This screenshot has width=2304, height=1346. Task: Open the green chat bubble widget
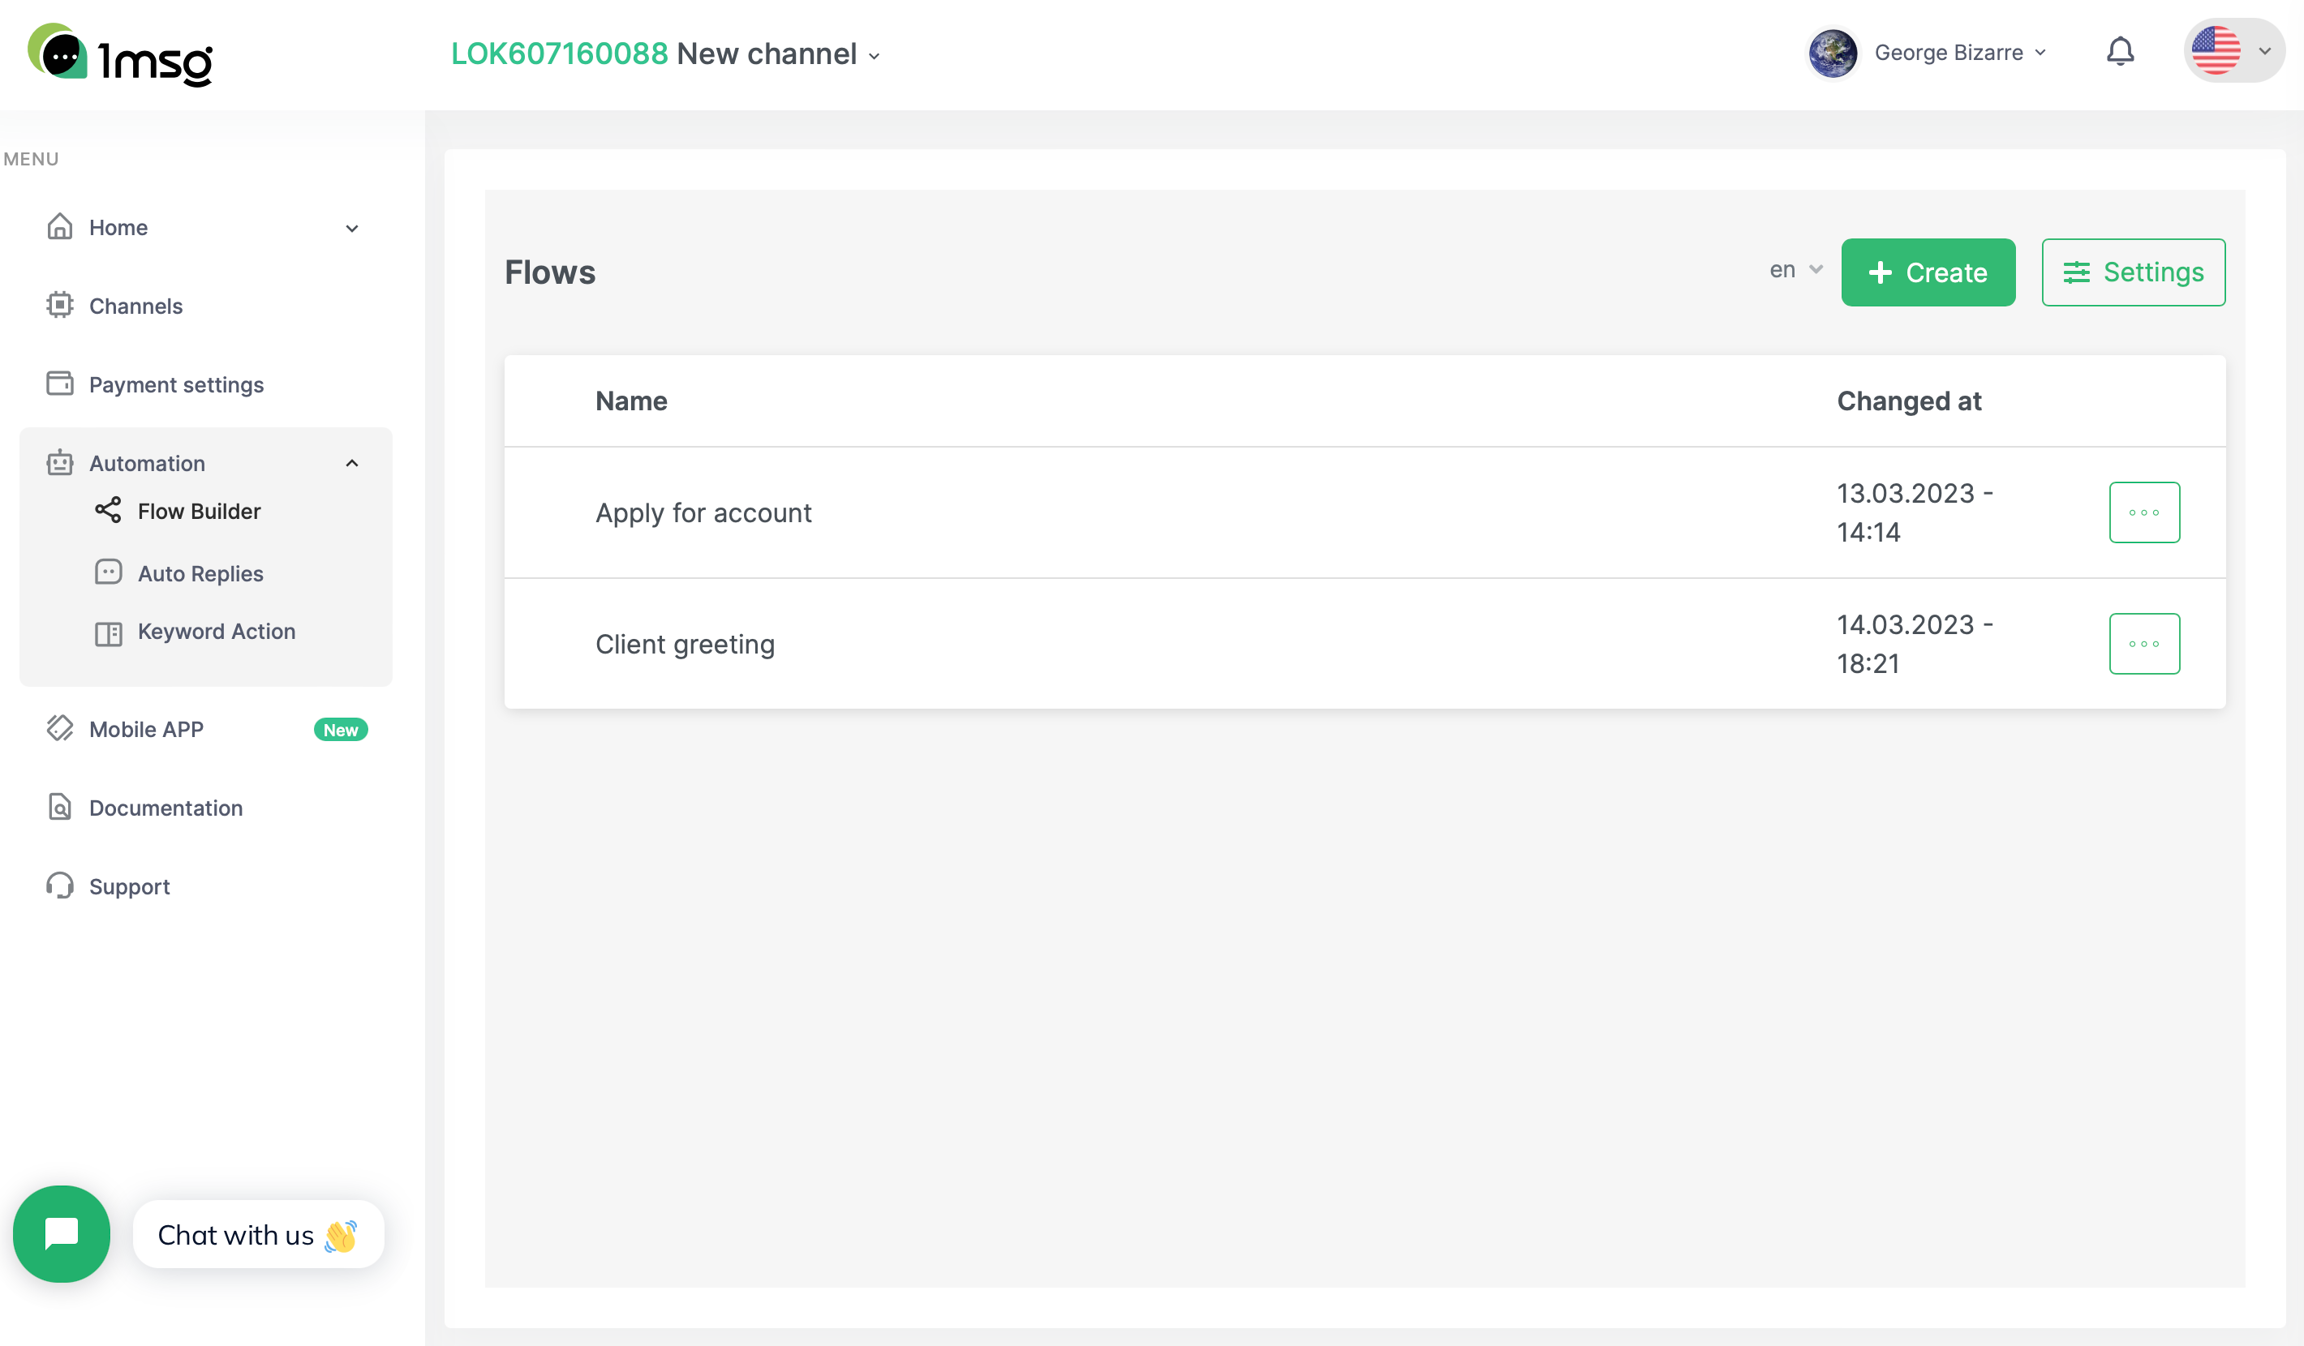click(x=62, y=1234)
